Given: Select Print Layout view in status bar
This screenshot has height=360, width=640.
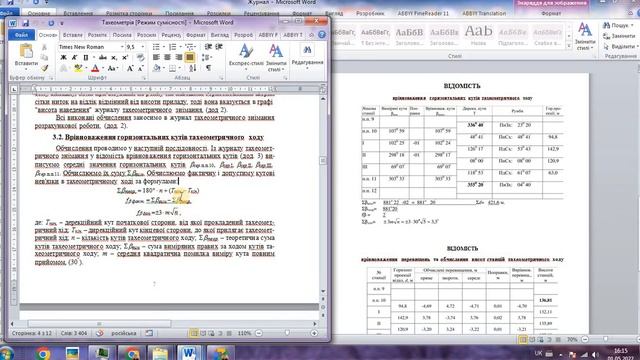Looking at the screenshot, I should tap(194, 333).
